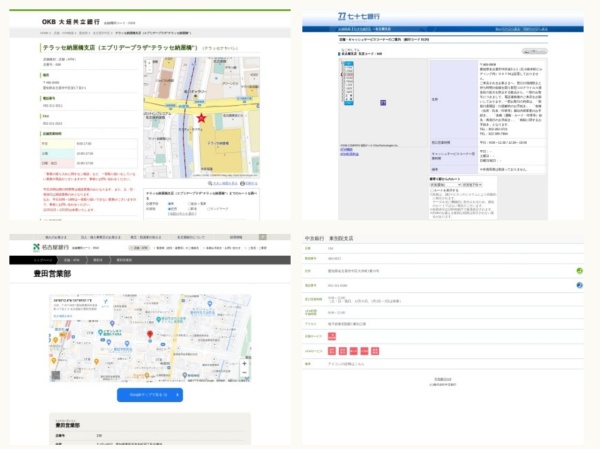Viewport: 600px width, 450px height.
Task: Open 店舗・ATM in Nagoya Bank breadcrumb
Action: point(72,260)
